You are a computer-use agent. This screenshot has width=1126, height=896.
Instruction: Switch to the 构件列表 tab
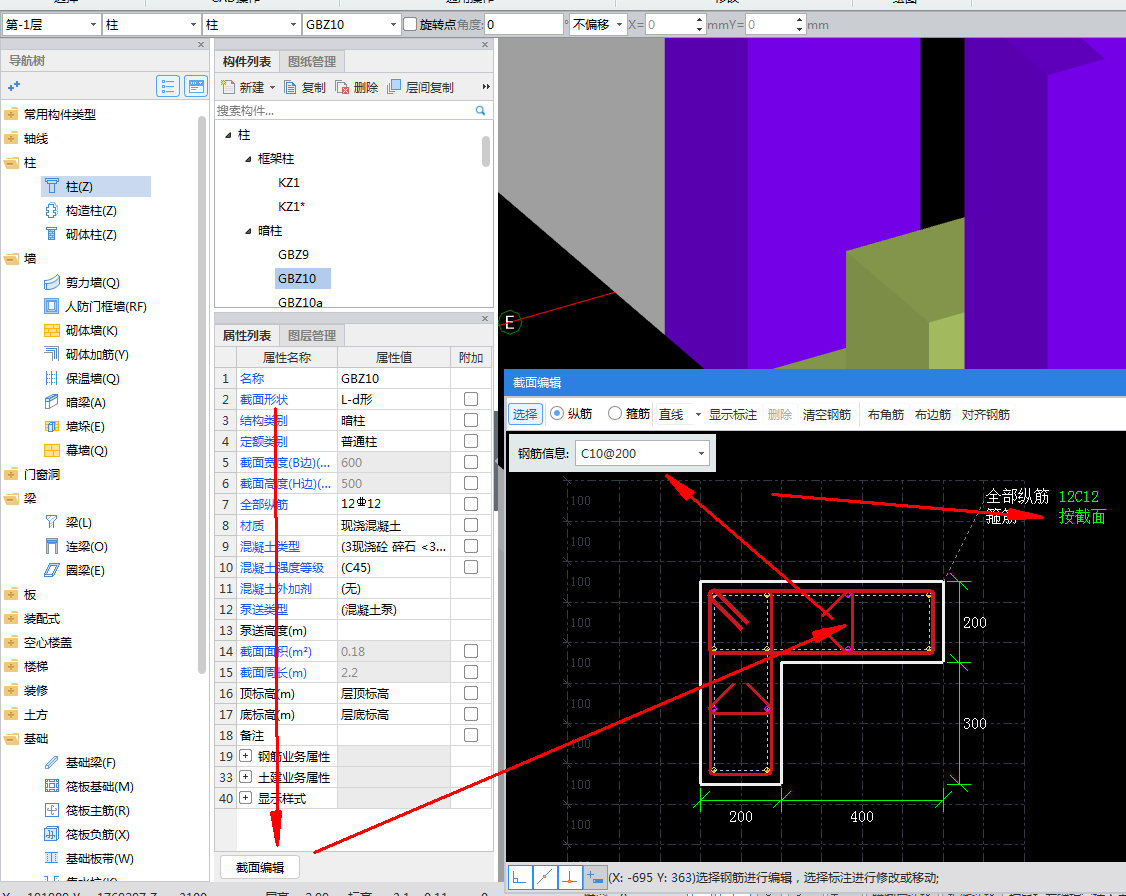[x=247, y=62]
